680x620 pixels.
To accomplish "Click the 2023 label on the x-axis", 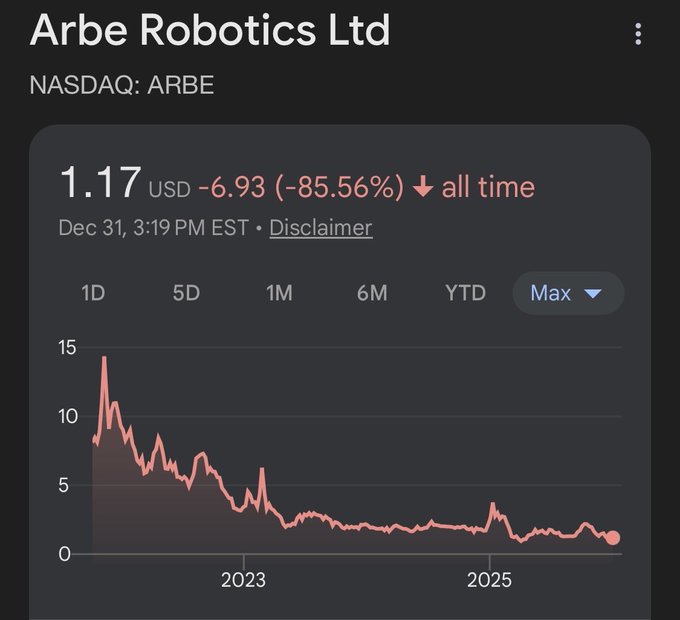I will [x=243, y=580].
